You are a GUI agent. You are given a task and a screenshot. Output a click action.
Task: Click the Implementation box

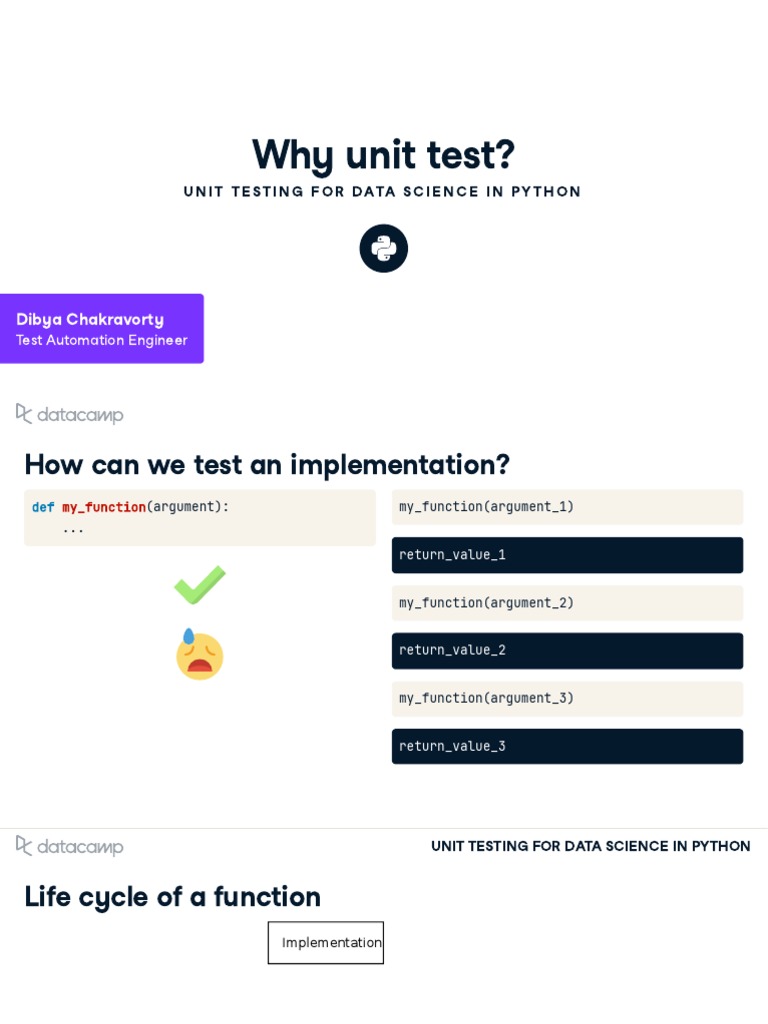[x=326, y=942]
